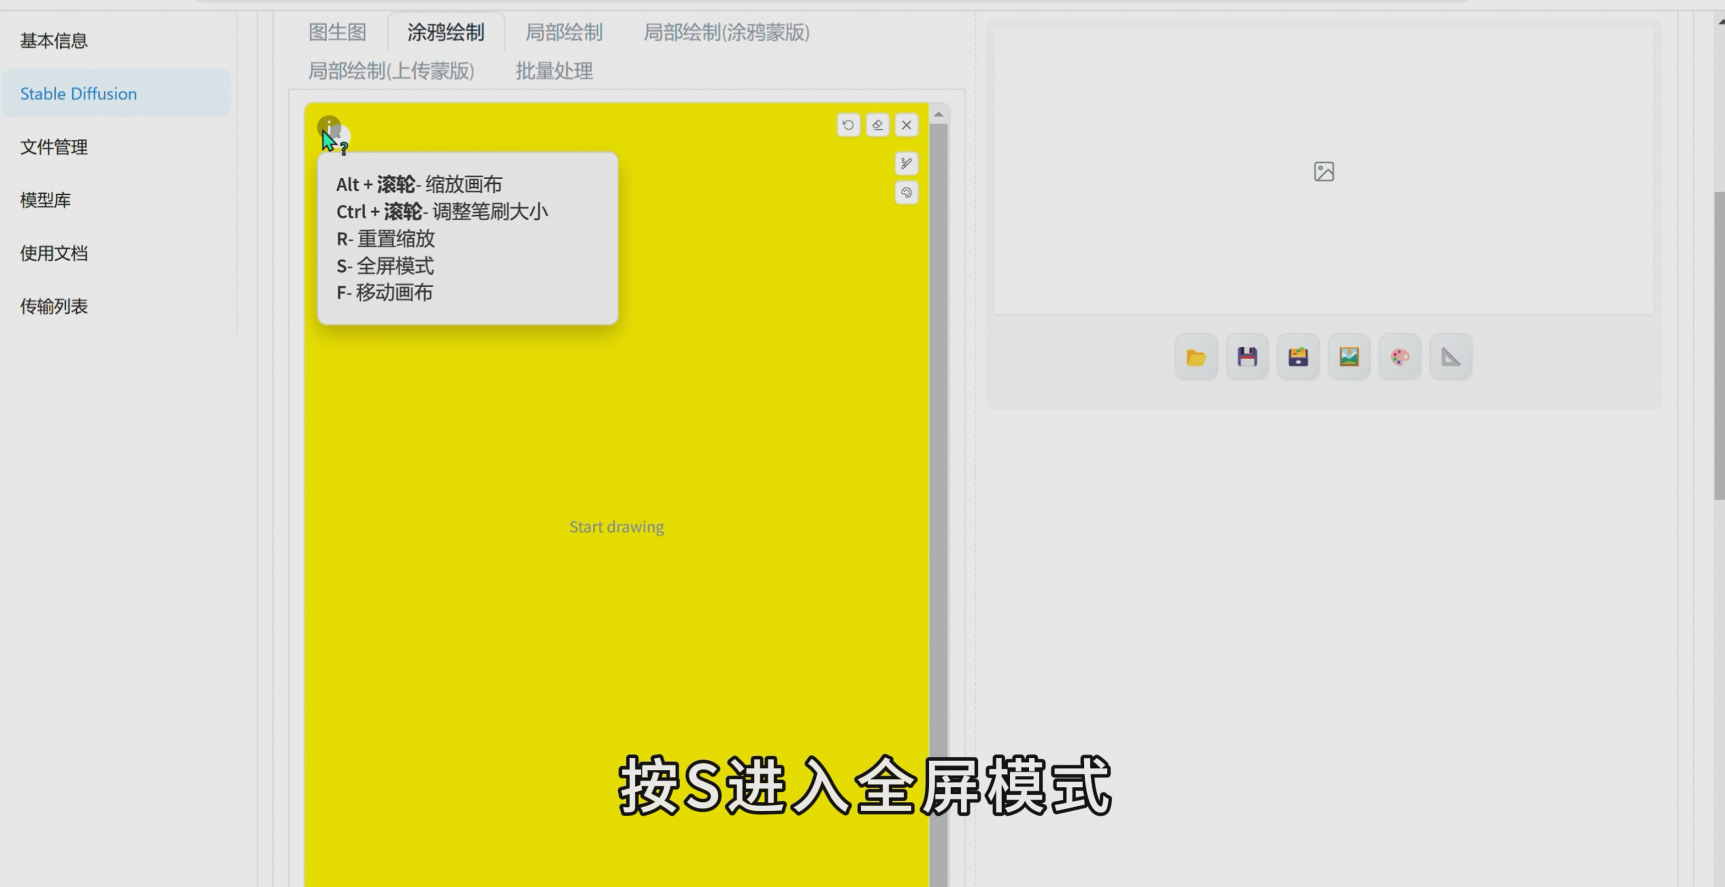
Task: Send to extras using triangle ruler icon
Action: coord(1451,357)
